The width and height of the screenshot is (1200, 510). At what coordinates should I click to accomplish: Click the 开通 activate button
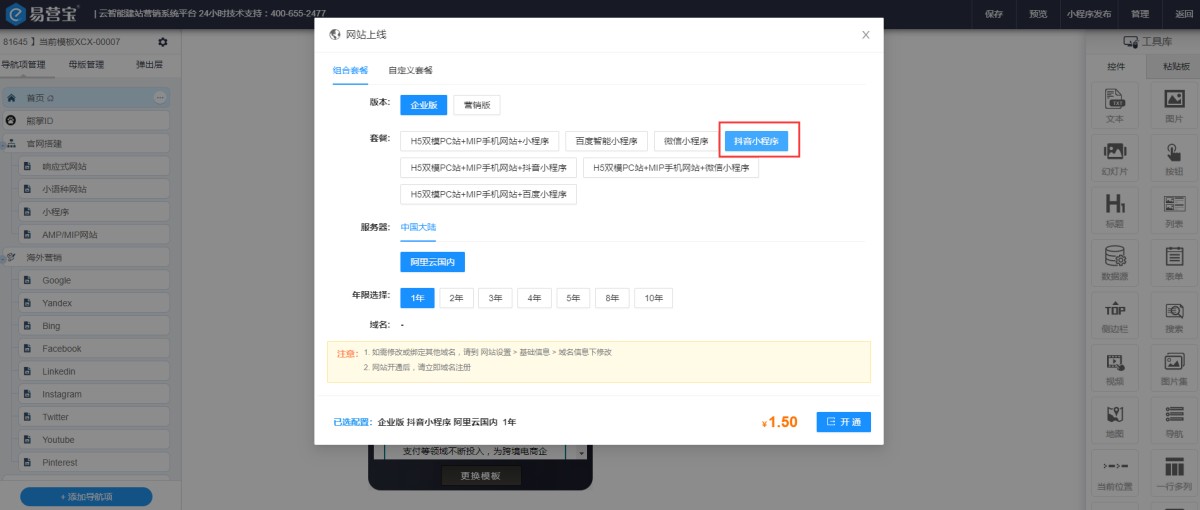pyautogui.click(x=843, y=422)
